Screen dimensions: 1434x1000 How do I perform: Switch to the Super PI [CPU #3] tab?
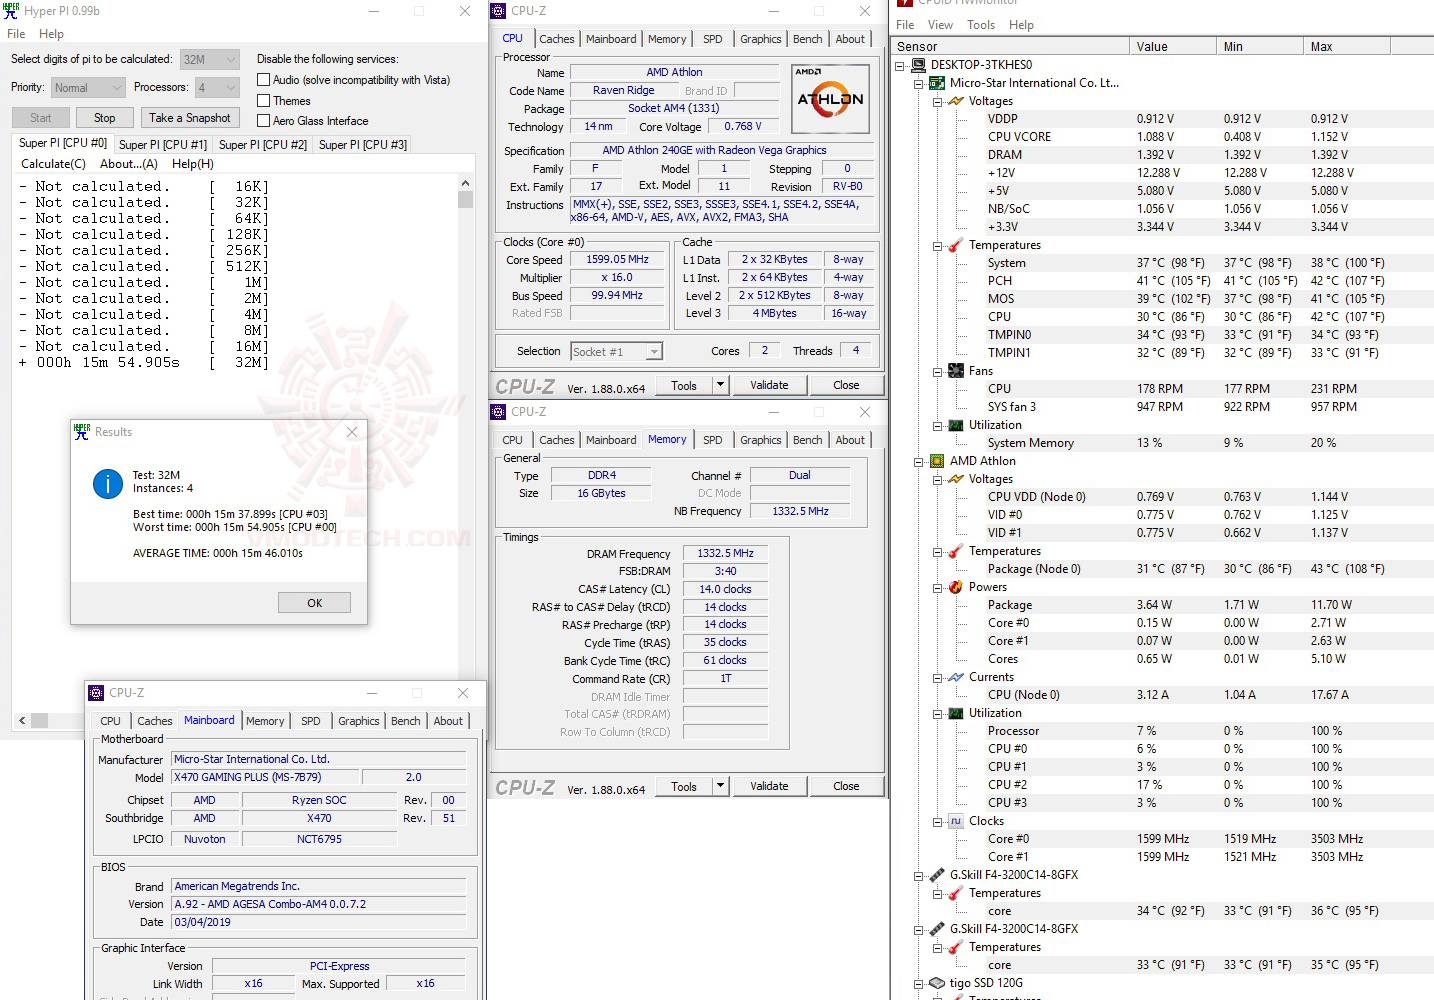point(363,145)
